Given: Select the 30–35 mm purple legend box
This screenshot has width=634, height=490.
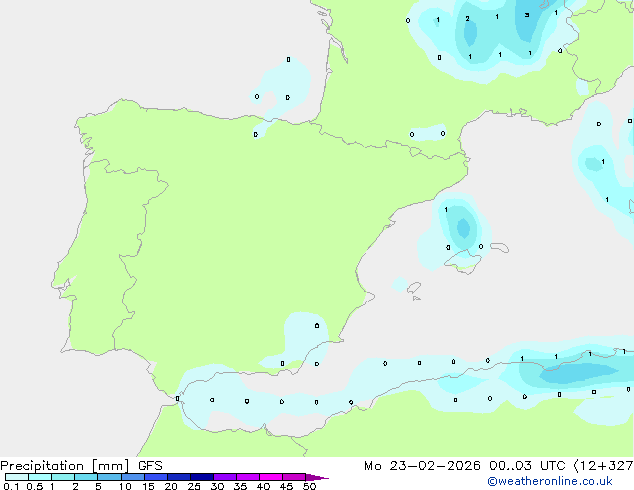Looking at the screenshot, I should tap(225, 477).
